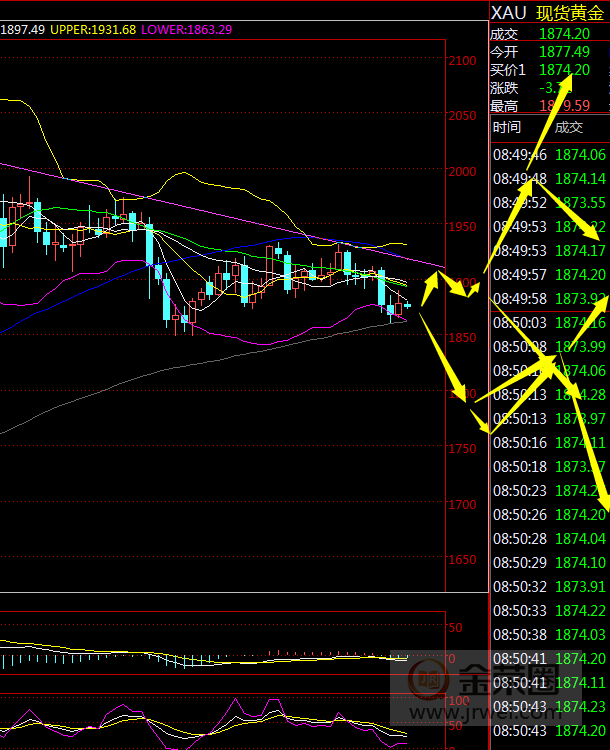Click the UPPER:1931.68 Bollinger label
Screen dimensions: 610x750
tap(94, 29)
